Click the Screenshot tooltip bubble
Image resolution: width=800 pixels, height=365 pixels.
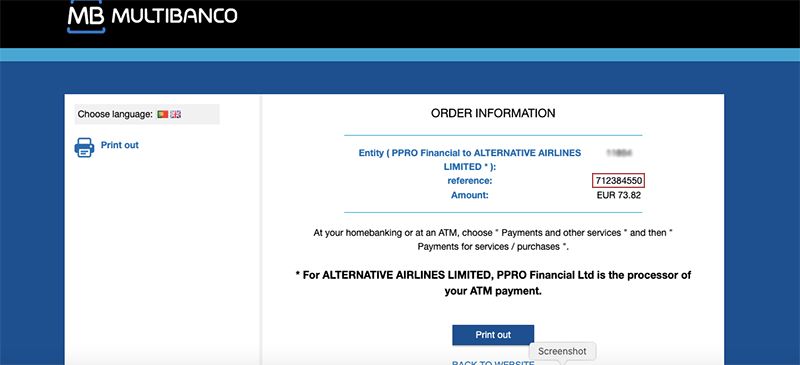(x=562, y=351)
